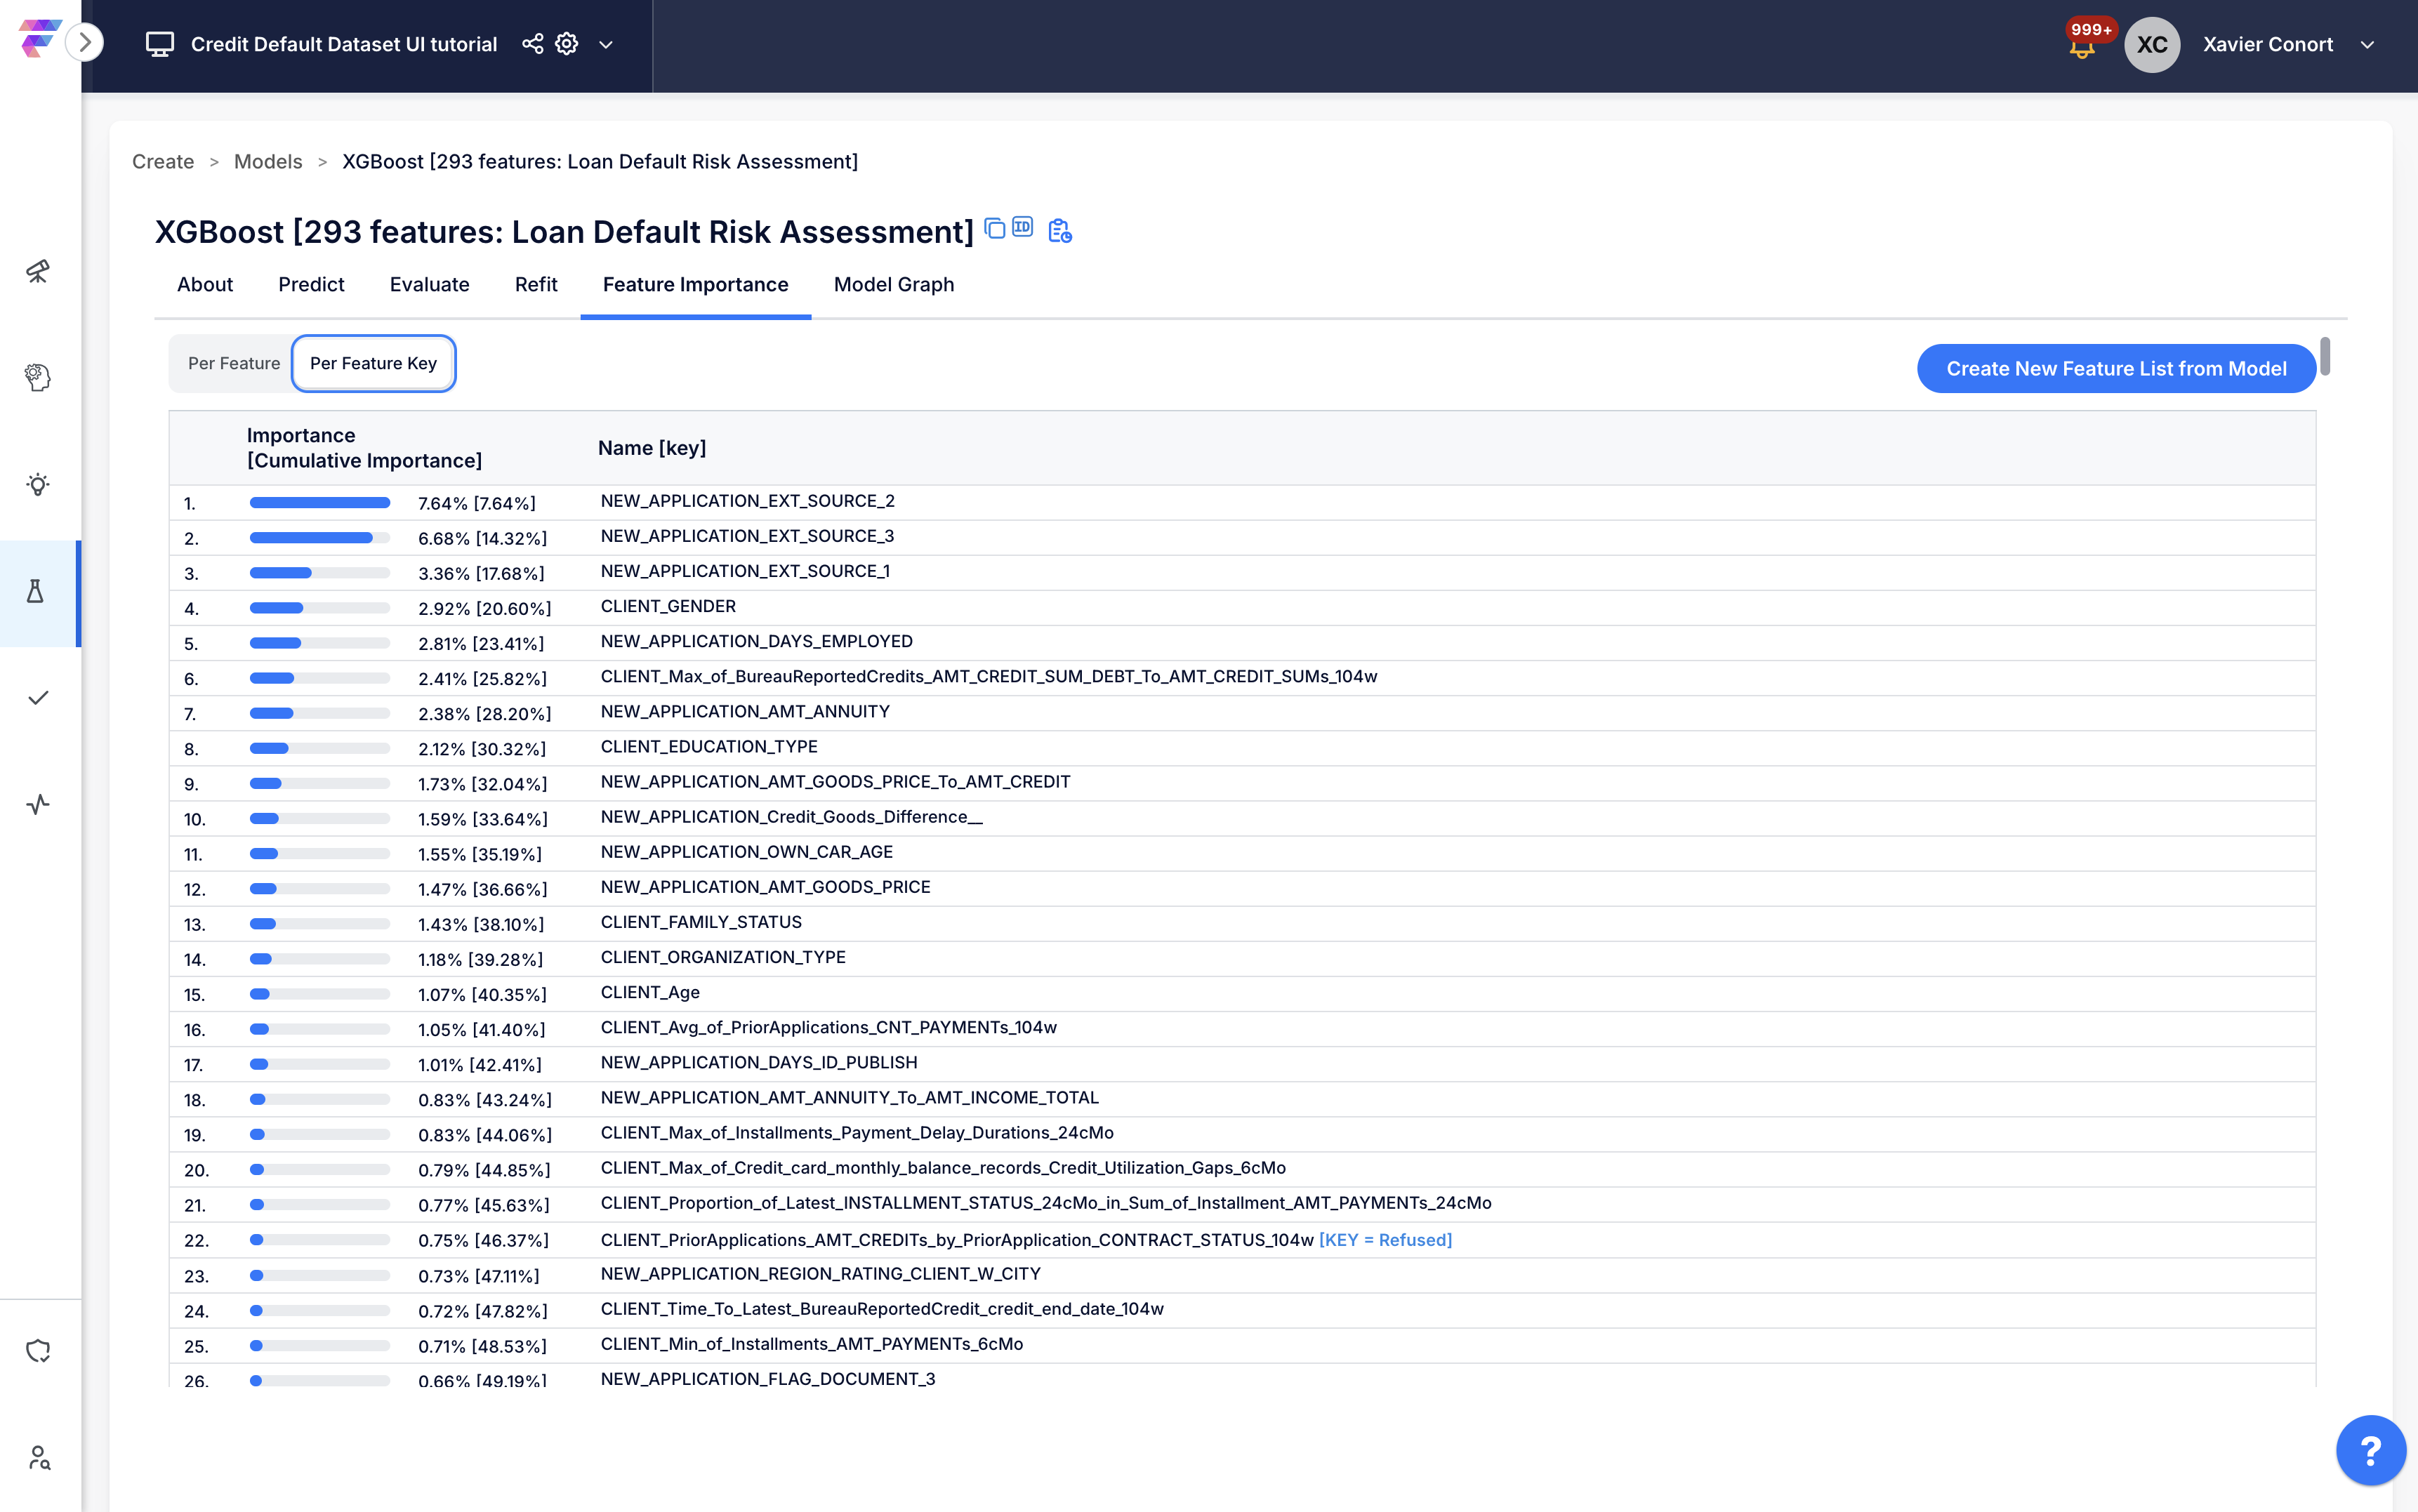Switch to the Model Graph tab

[x=893, y=284]
